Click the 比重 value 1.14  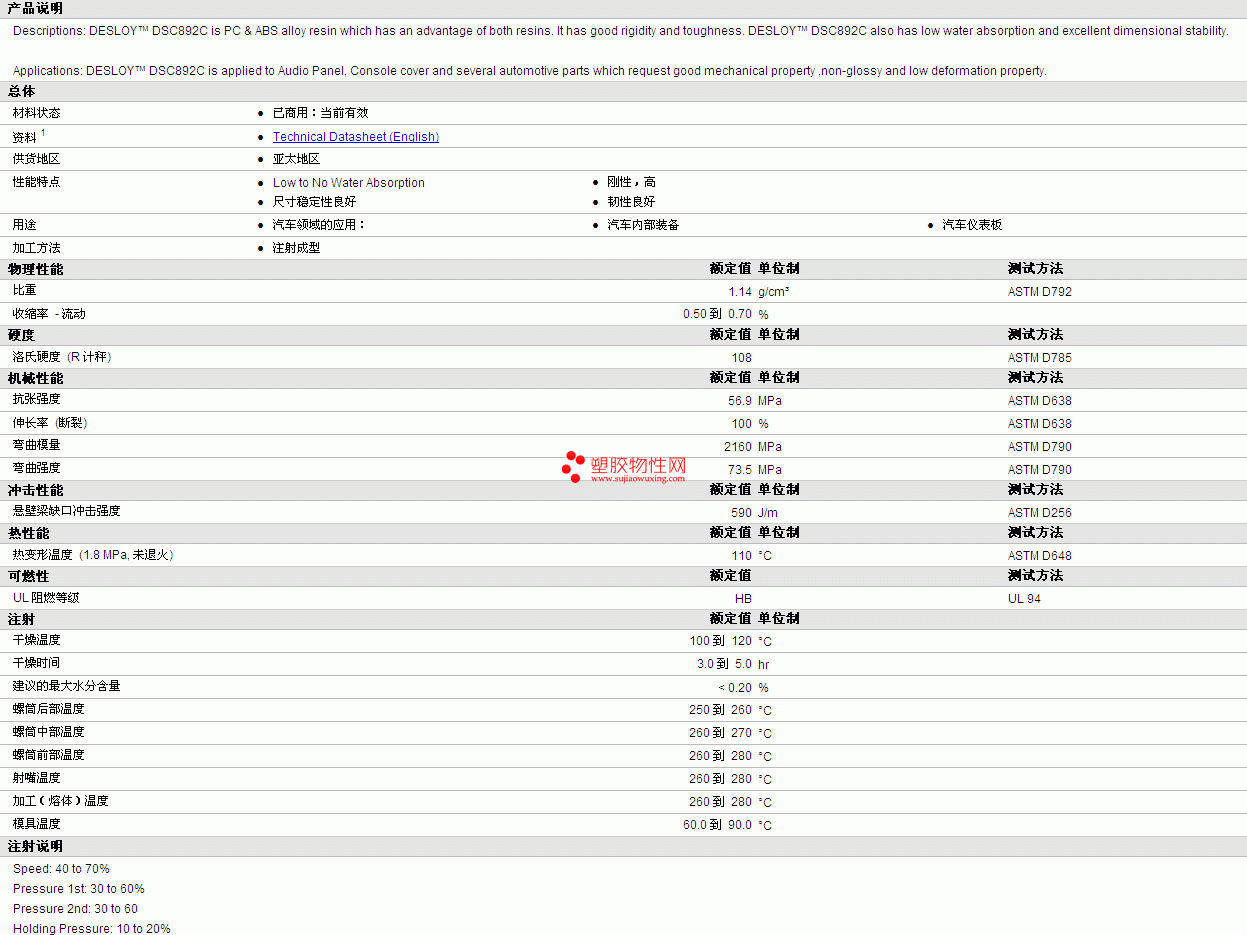740,292
